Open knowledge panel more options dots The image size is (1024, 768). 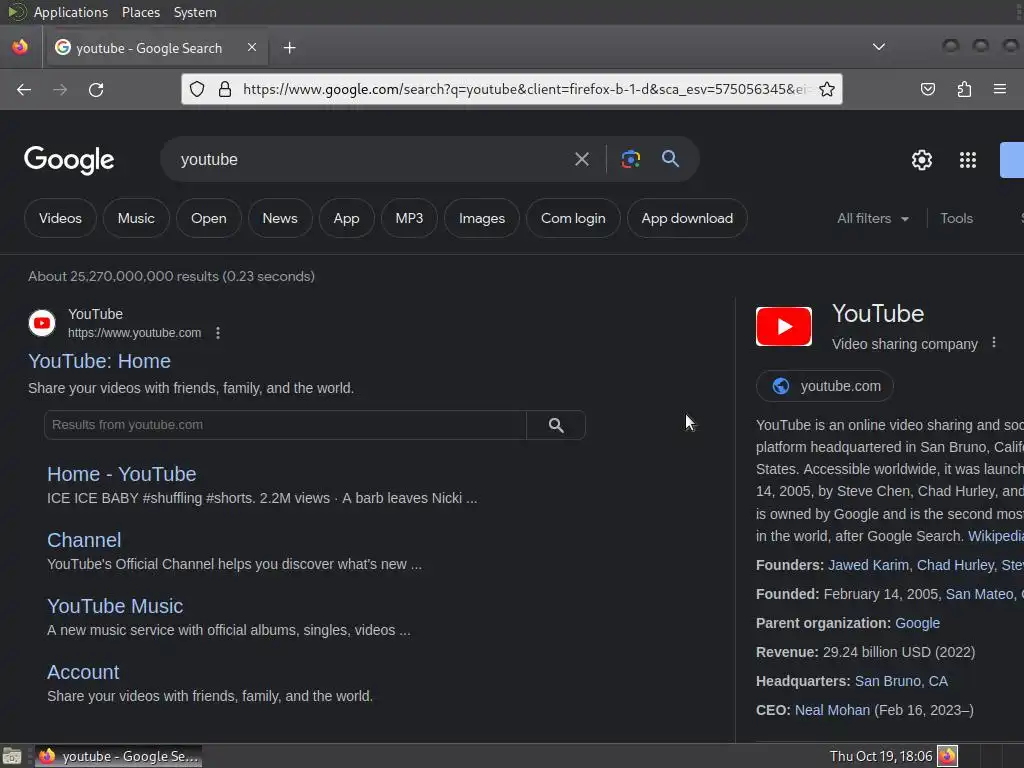(994, 342)
